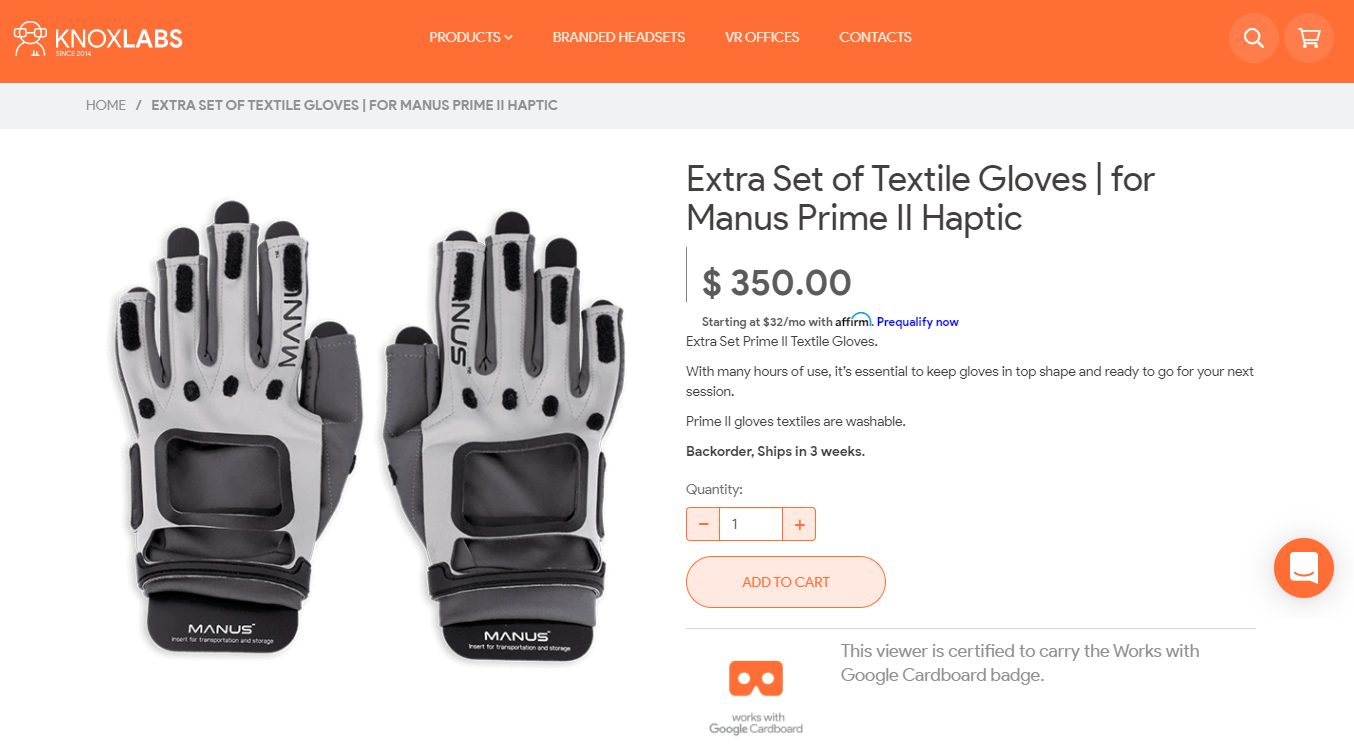Click the Affirm logo

855,320
